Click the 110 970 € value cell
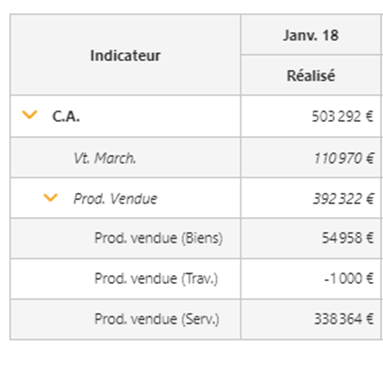Viewport: 383px width, 370px height. pyautogui.click(x=311, y=158)
